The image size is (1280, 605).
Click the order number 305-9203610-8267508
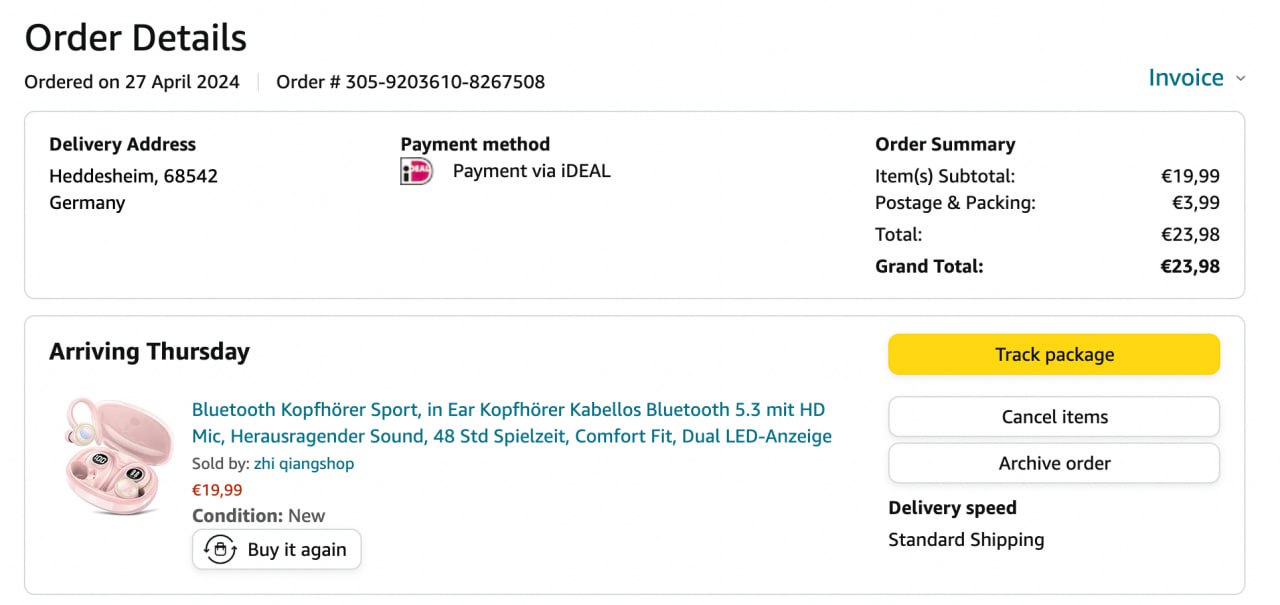click(x=445, y=82)
